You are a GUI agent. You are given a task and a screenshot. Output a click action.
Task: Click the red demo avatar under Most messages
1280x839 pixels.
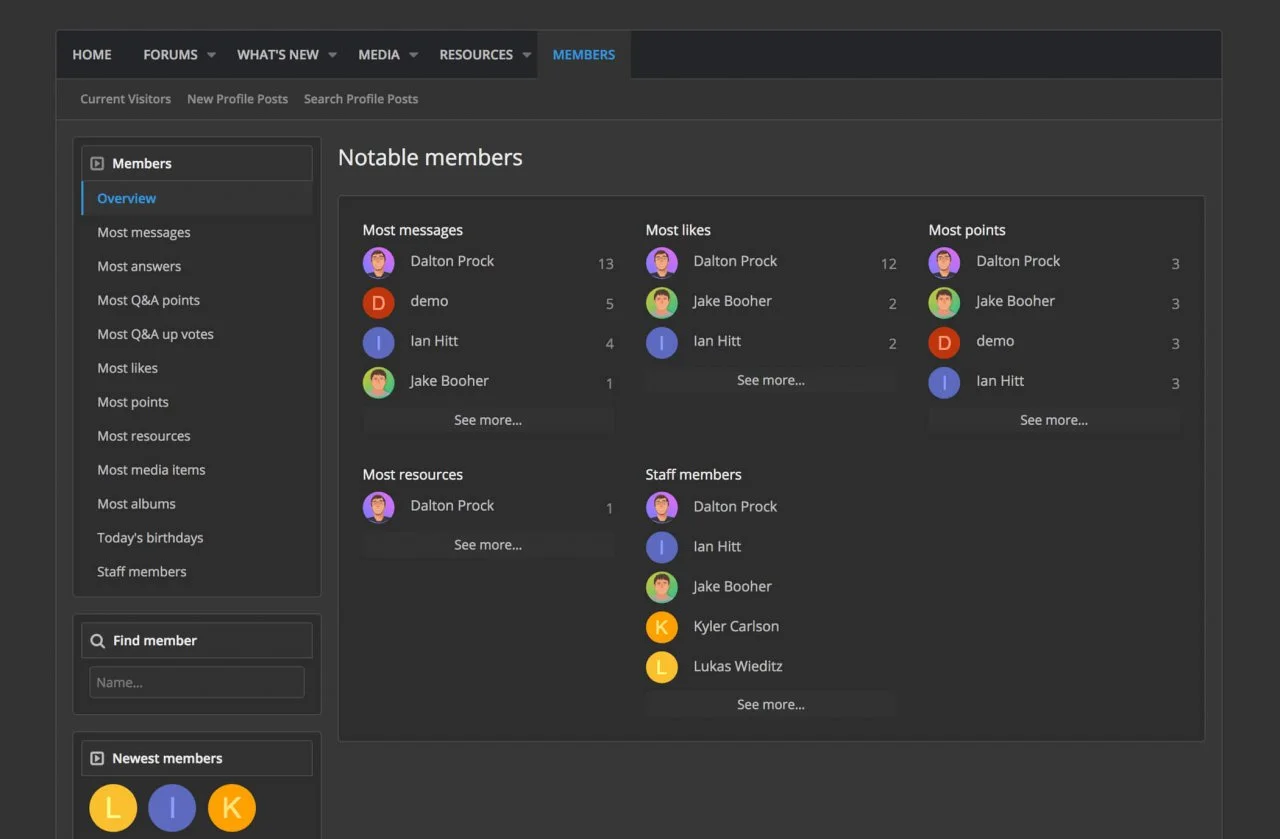click(378, 302)
